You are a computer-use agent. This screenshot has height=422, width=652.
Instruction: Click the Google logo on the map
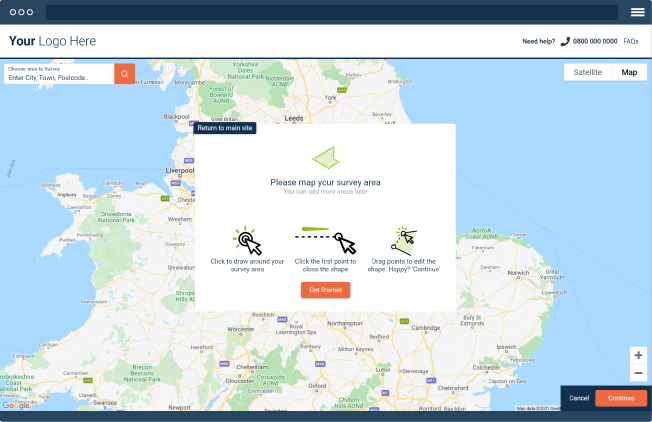16,405
